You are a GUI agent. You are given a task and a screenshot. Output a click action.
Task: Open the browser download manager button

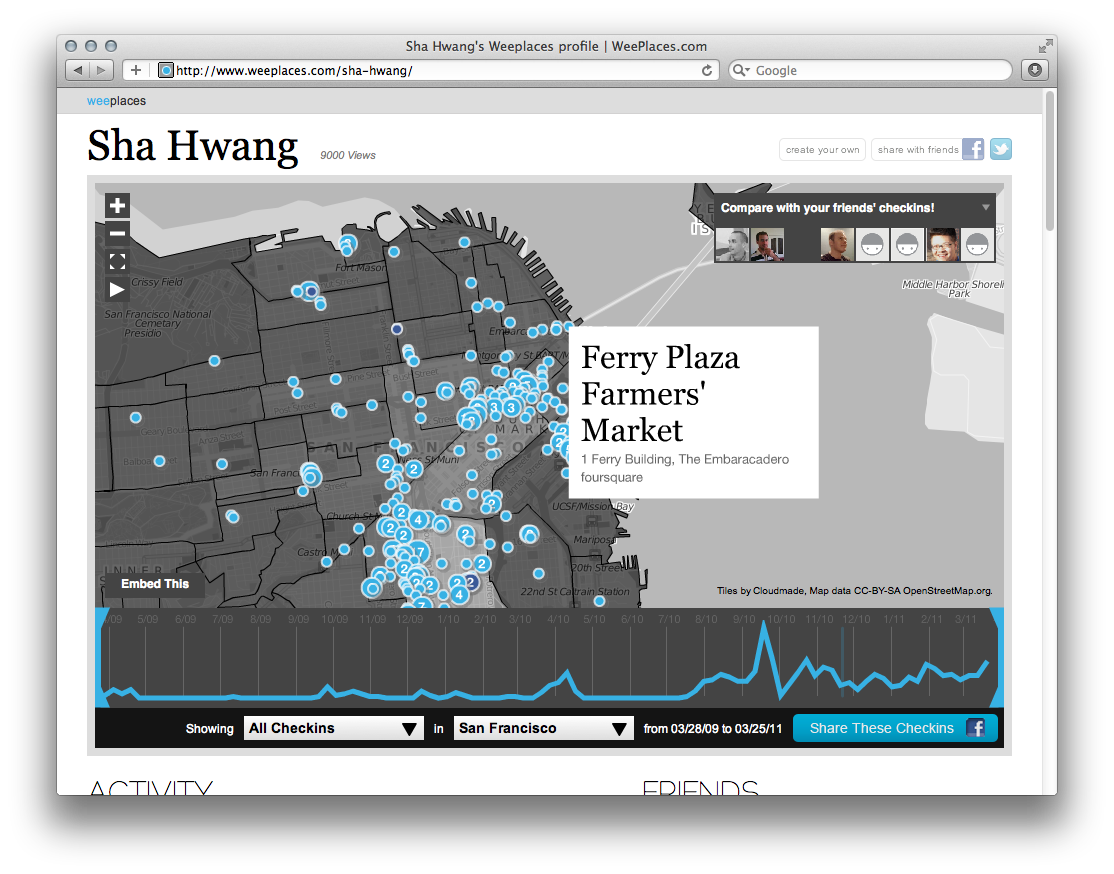click(x=1034, y=70)
